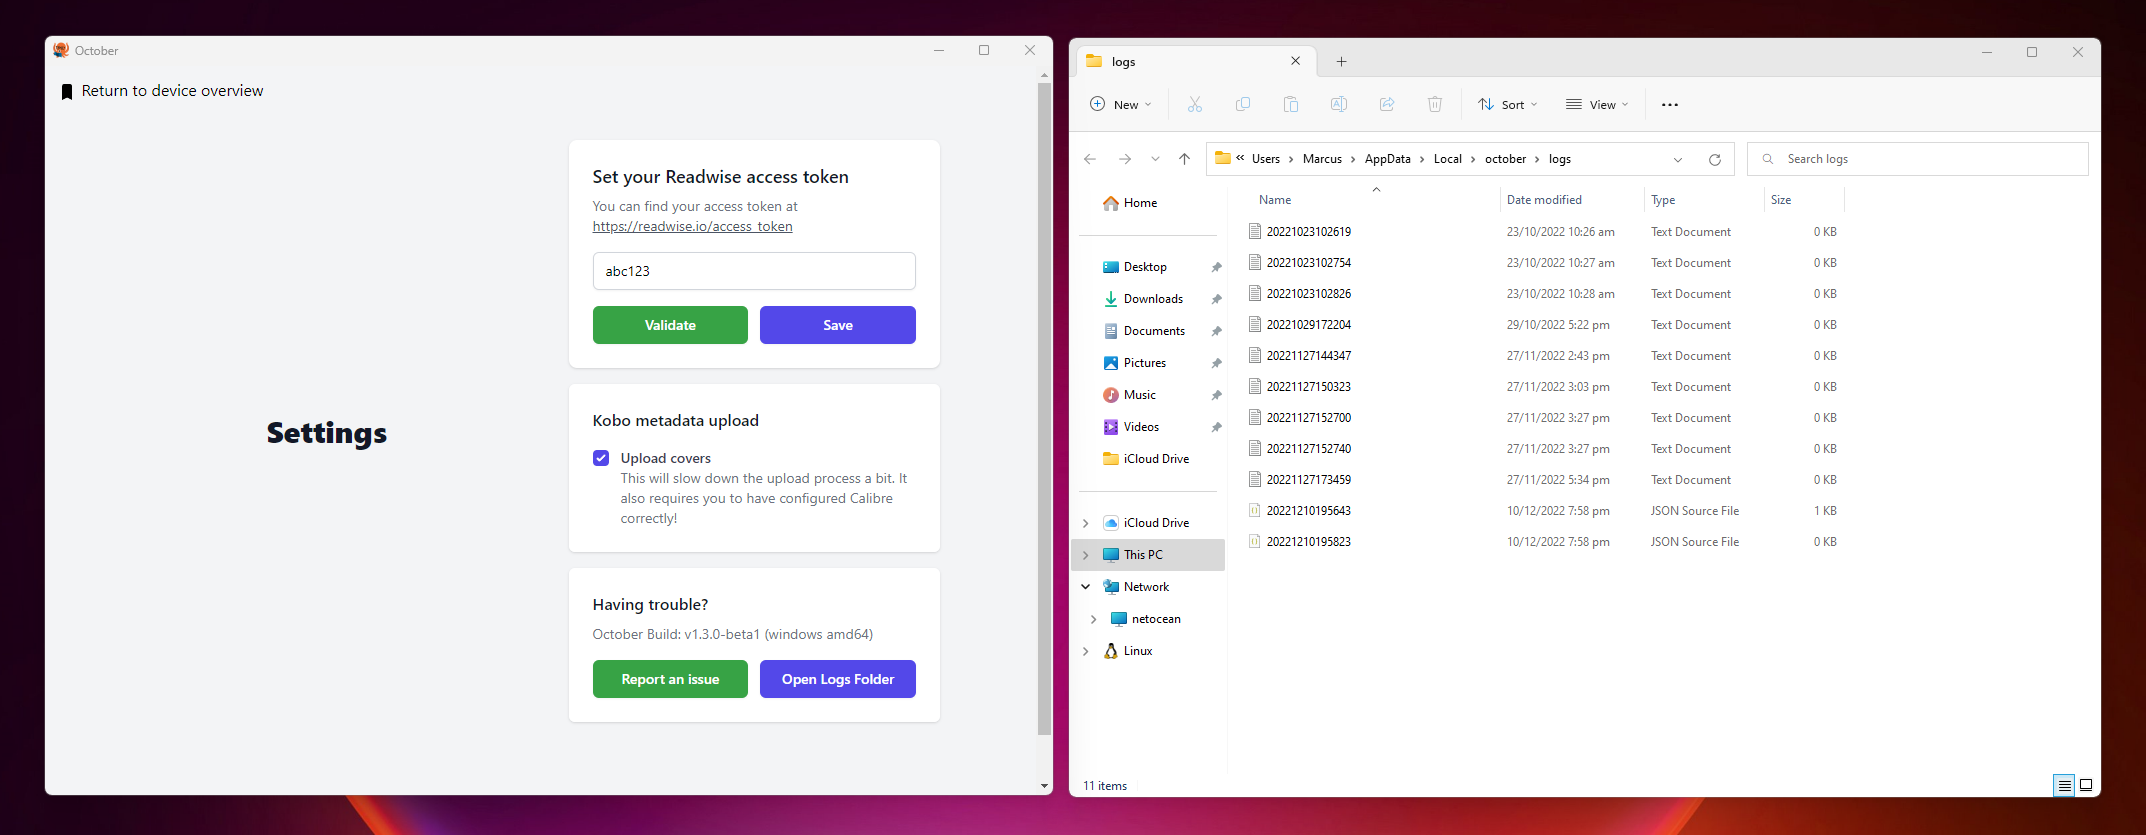Add a new File Explorer tab
Viewport: 2146px width, 835px height.
pyautogui.click(x=1342, y=62)
